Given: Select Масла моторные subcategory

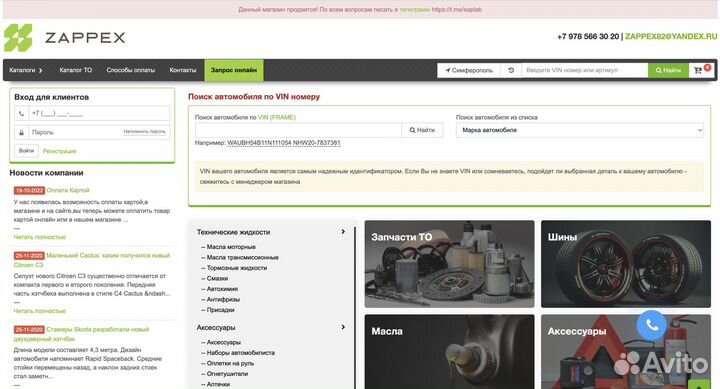Looking at the screenshot, I should point(231,247).
